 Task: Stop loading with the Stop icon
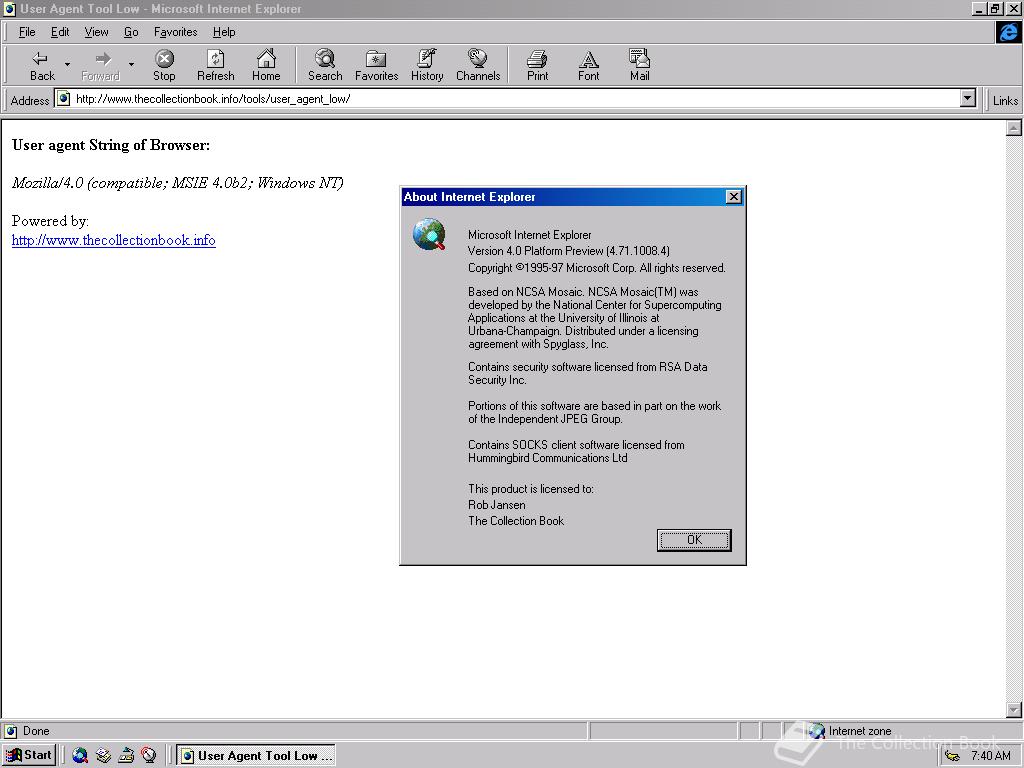point(164,65)
